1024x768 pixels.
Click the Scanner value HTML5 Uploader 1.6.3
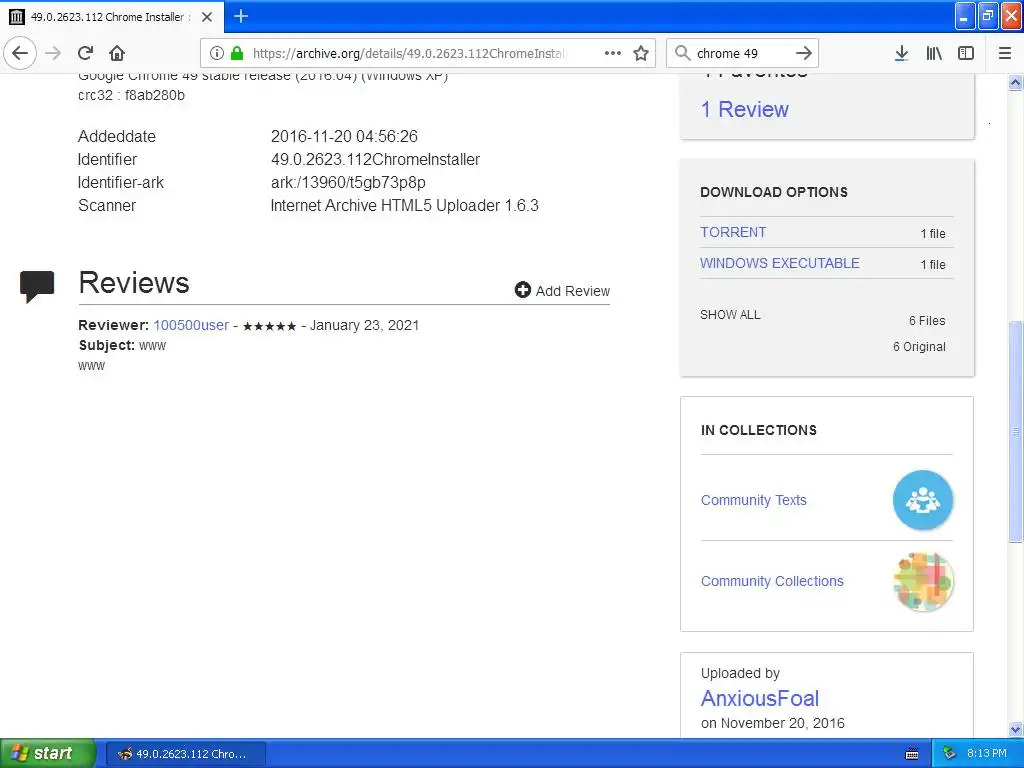[404, 205]
